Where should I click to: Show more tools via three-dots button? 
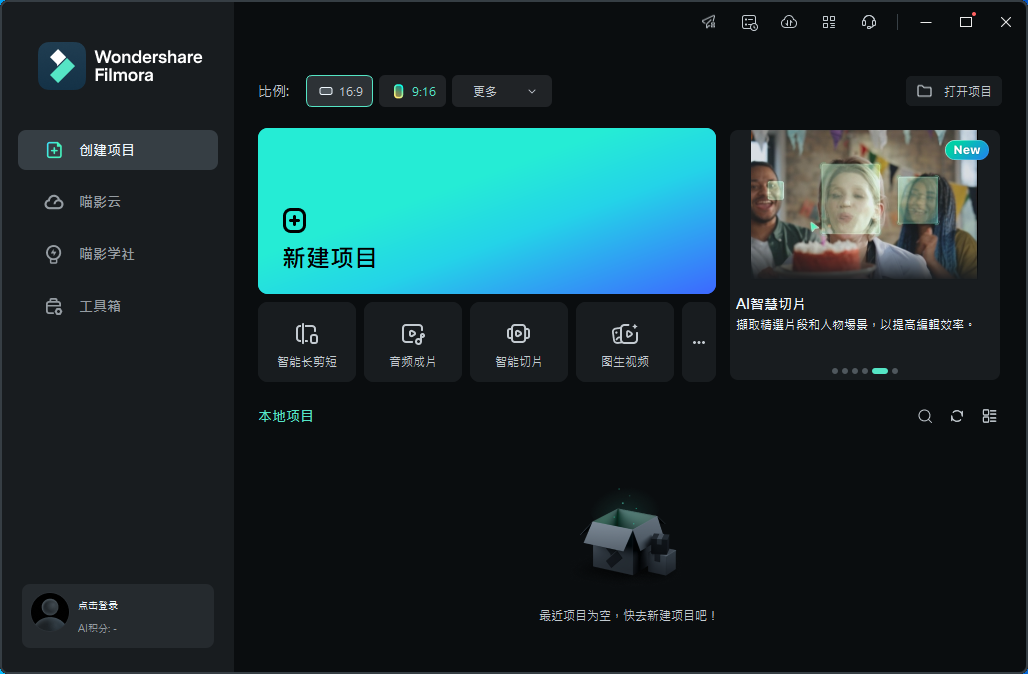coord(699,342)
